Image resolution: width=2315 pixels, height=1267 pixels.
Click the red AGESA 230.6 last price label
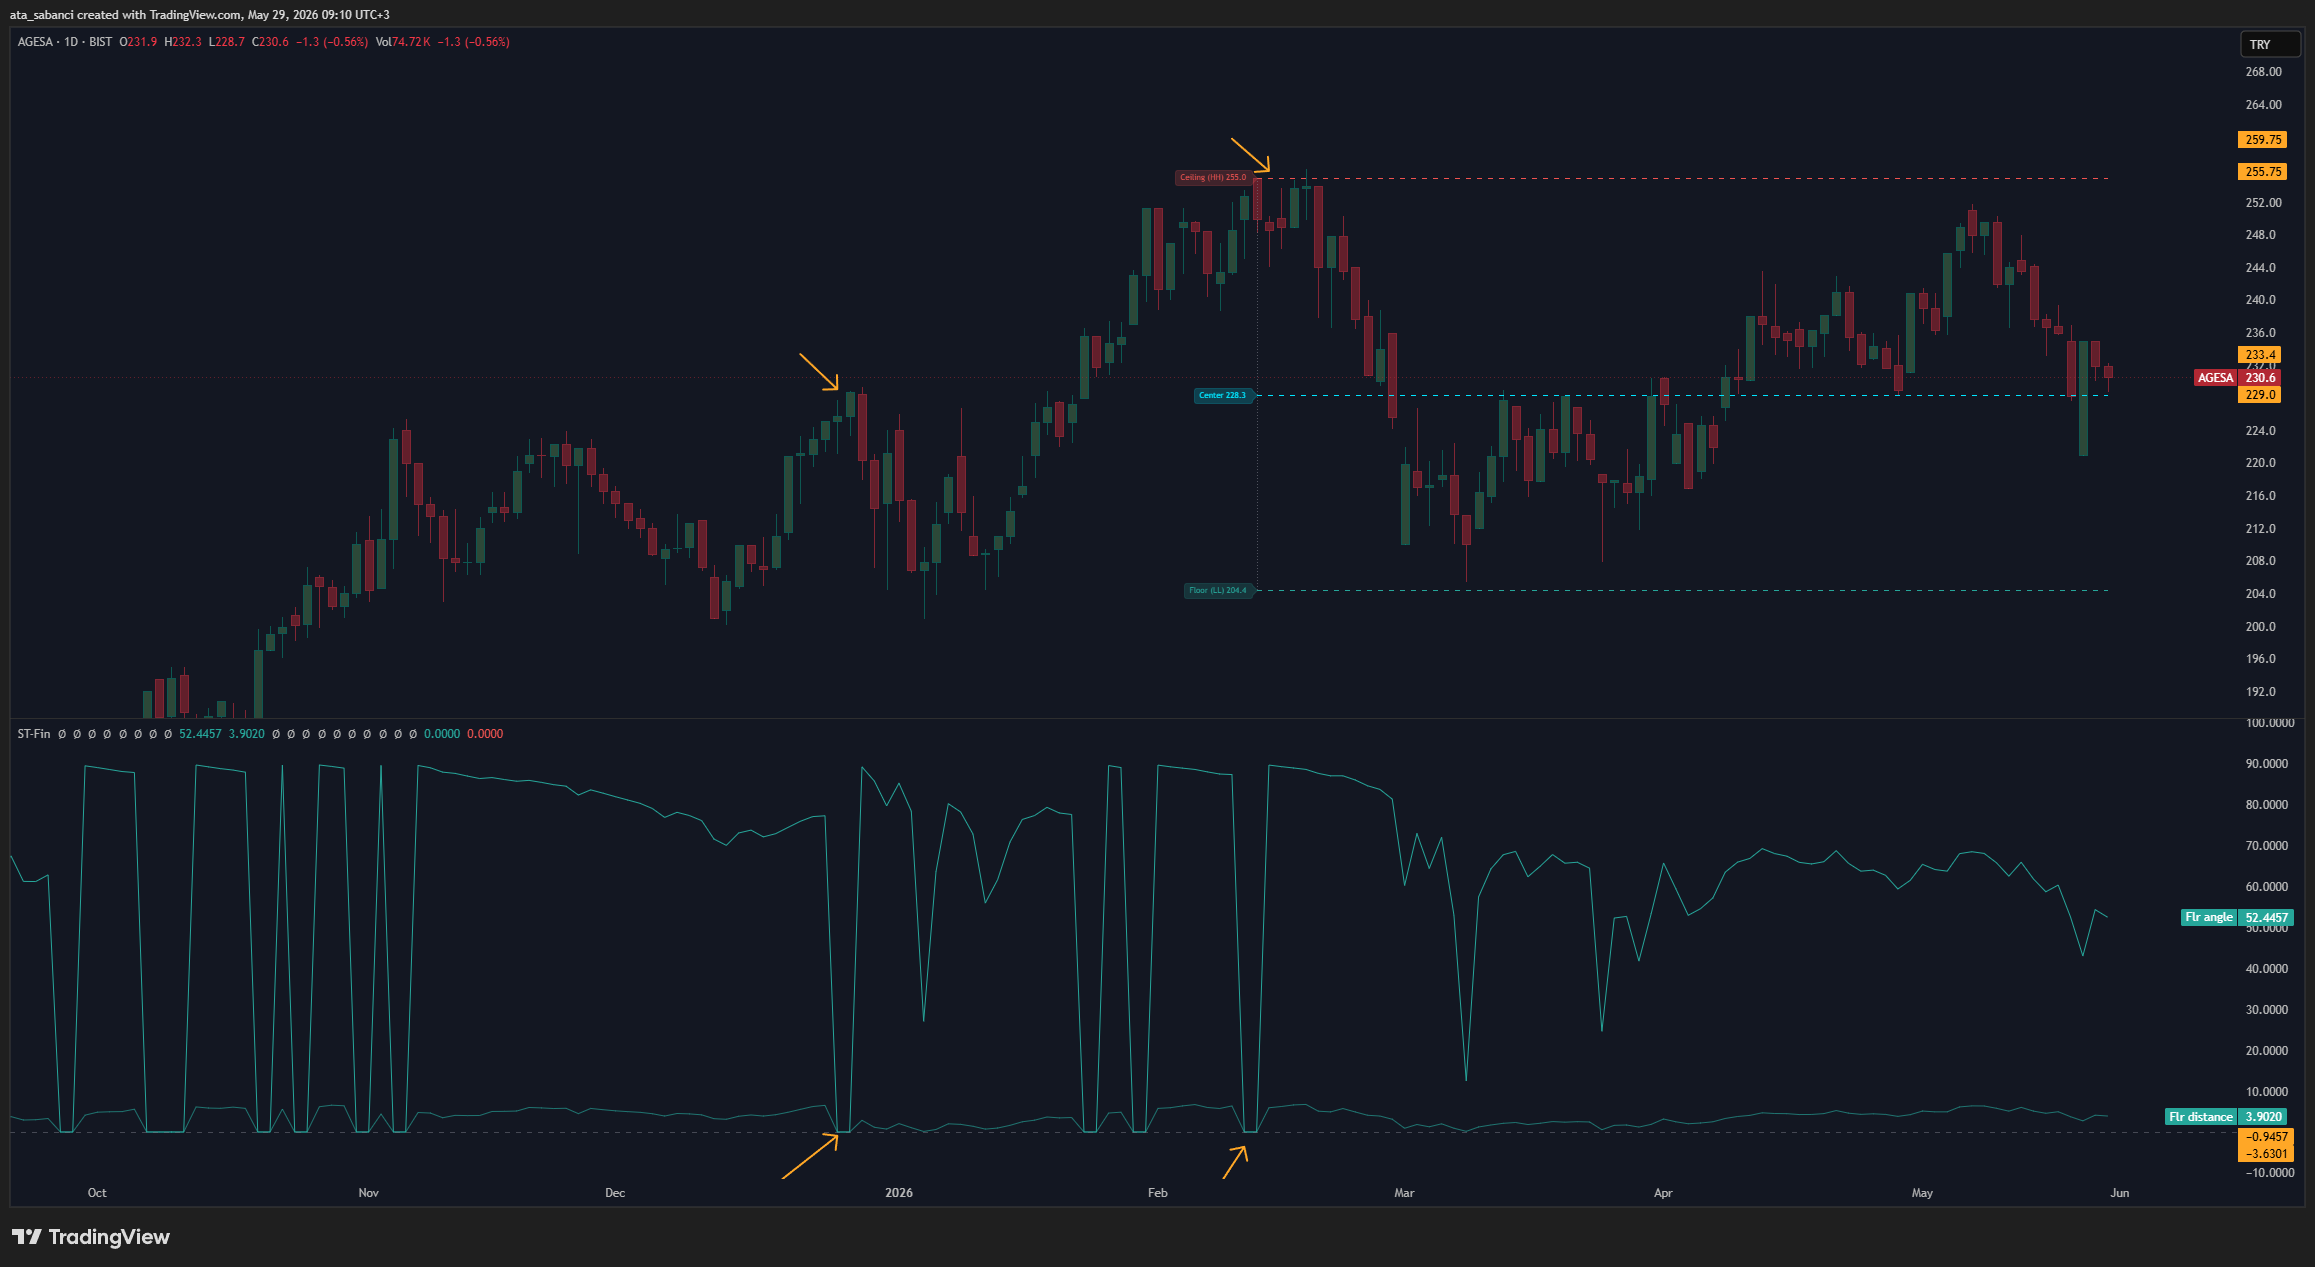click(x=2237, y=378)
